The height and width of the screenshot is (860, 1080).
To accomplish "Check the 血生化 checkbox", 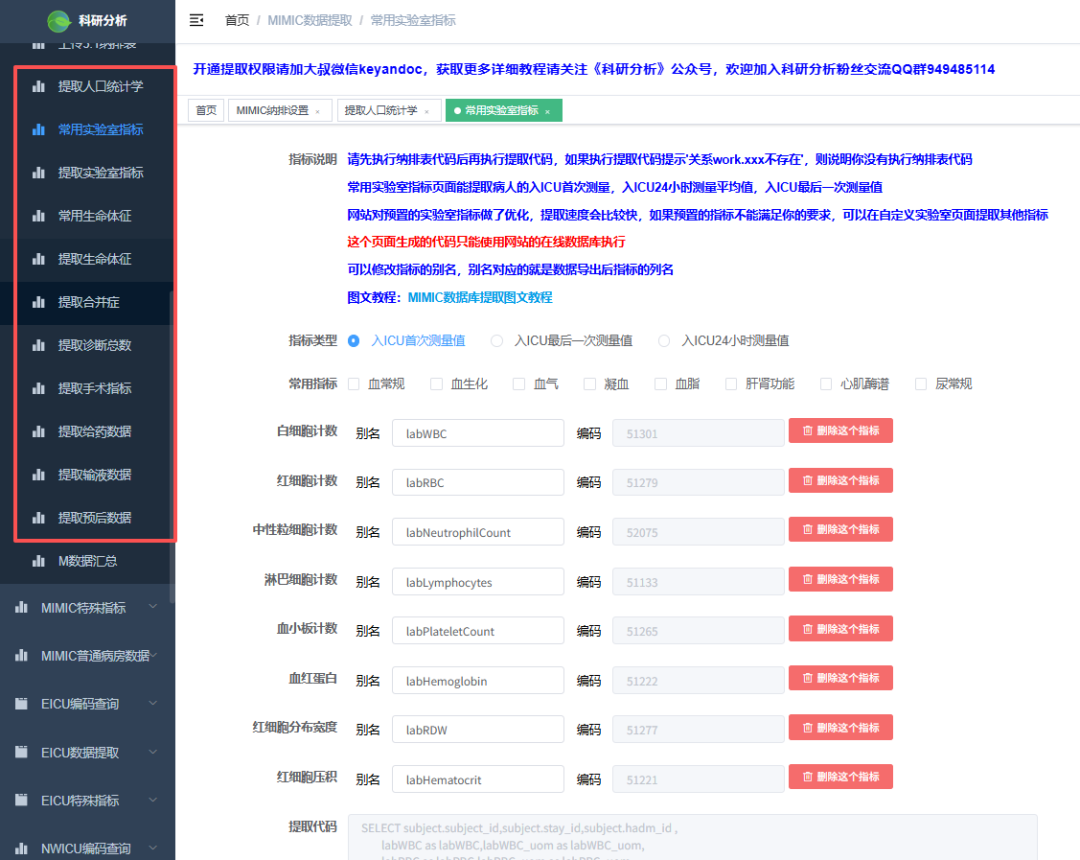I will (x=437, y=384).
